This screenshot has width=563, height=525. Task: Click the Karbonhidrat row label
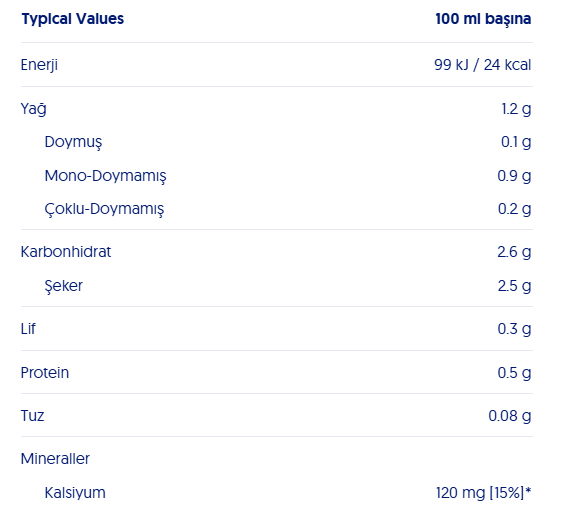click(66, 252)
